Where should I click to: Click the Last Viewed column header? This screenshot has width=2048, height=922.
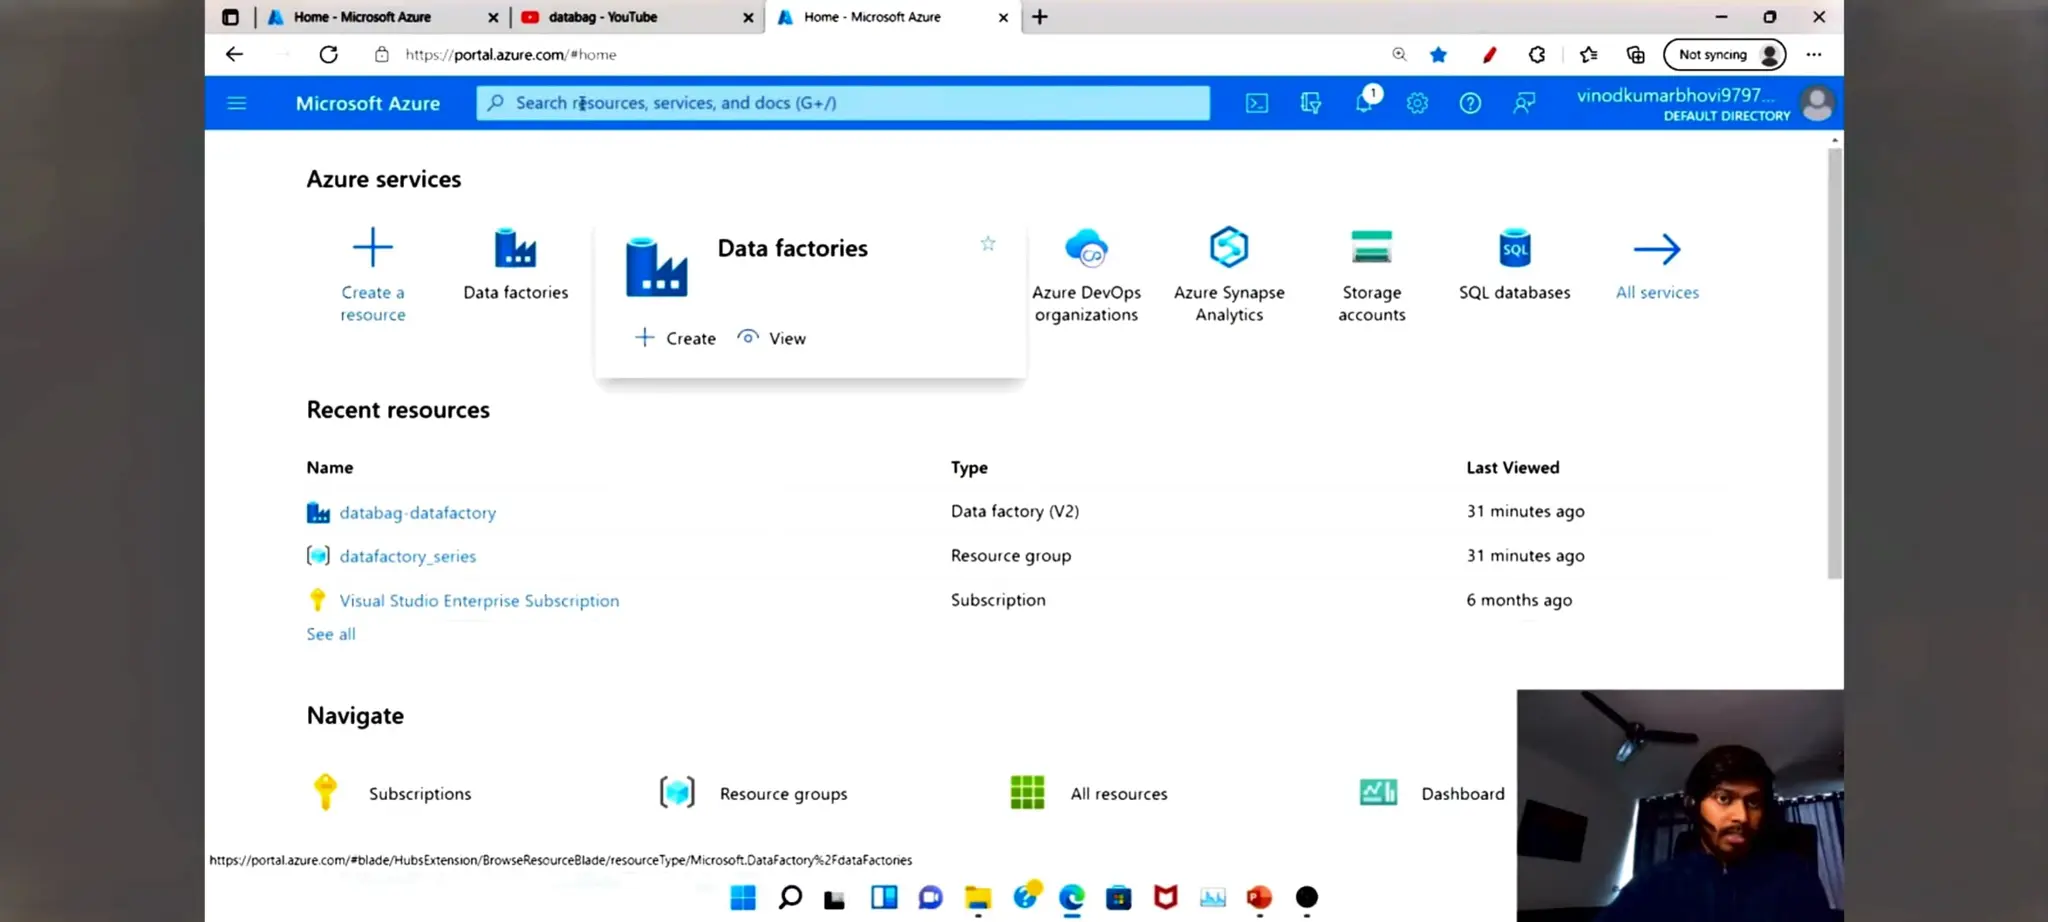click(1512, 467)
